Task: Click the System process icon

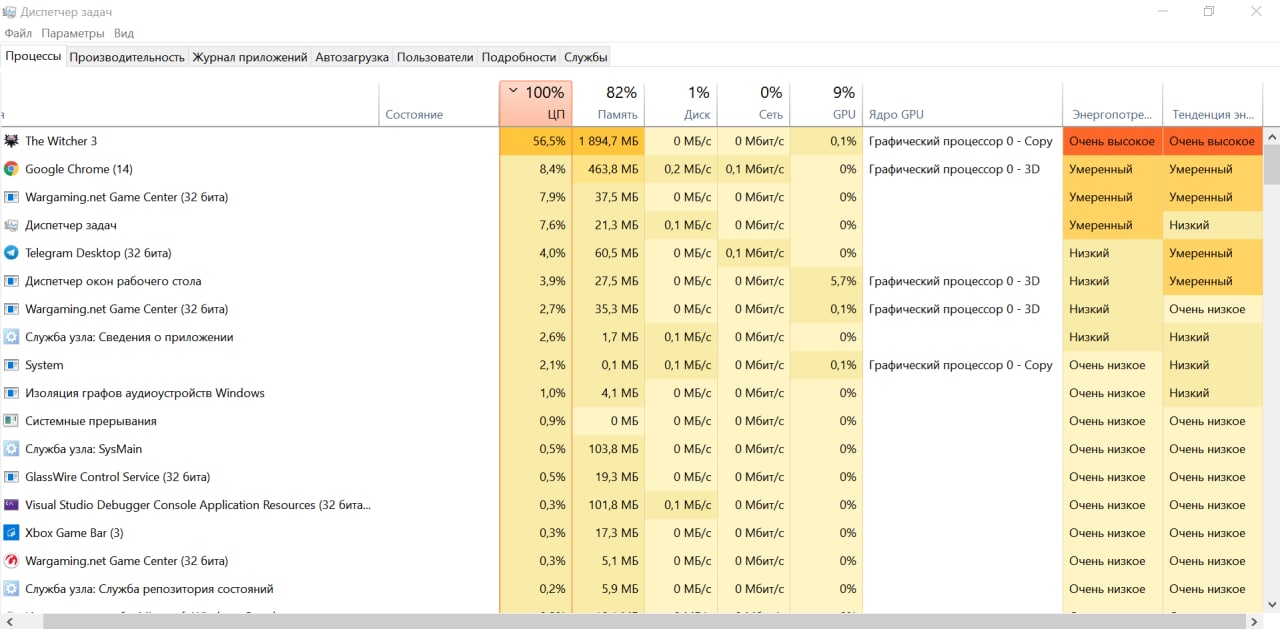Action: 11,365
